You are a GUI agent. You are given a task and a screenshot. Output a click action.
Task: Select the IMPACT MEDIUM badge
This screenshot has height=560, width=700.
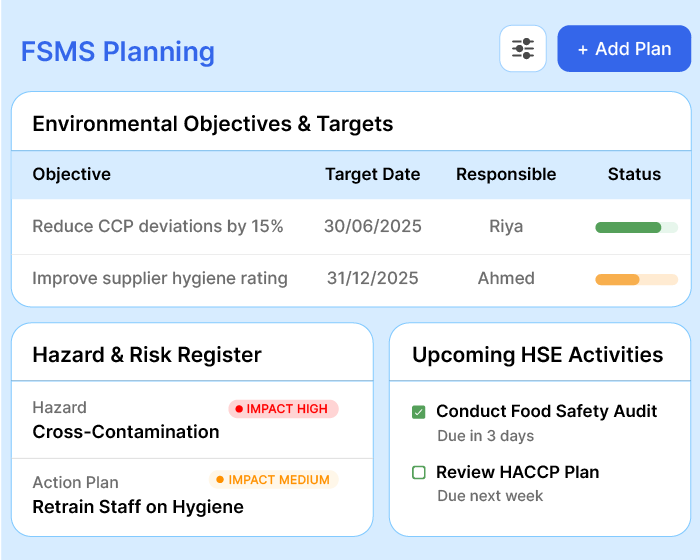273,480
